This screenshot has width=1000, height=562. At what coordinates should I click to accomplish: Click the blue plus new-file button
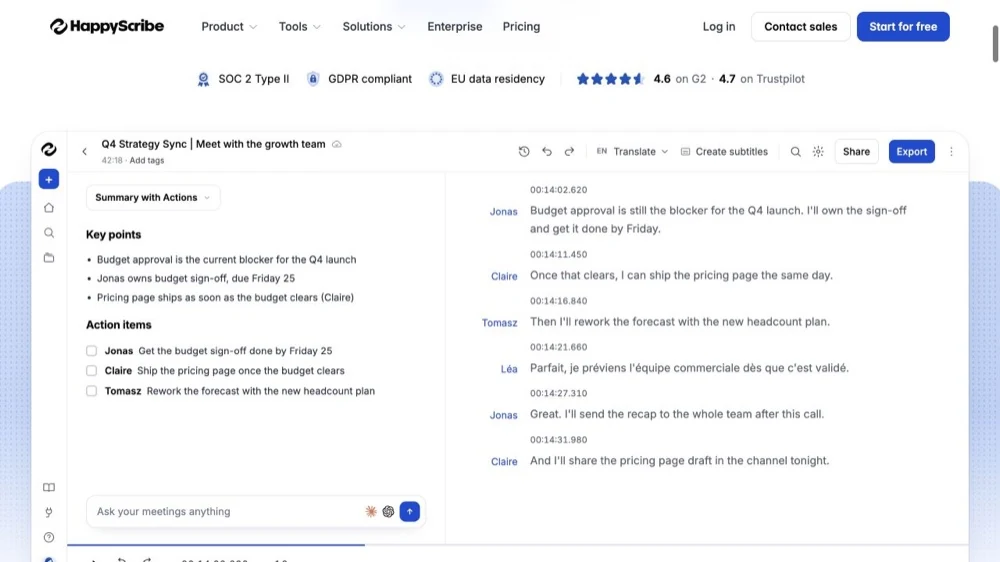tap(48, 179)
